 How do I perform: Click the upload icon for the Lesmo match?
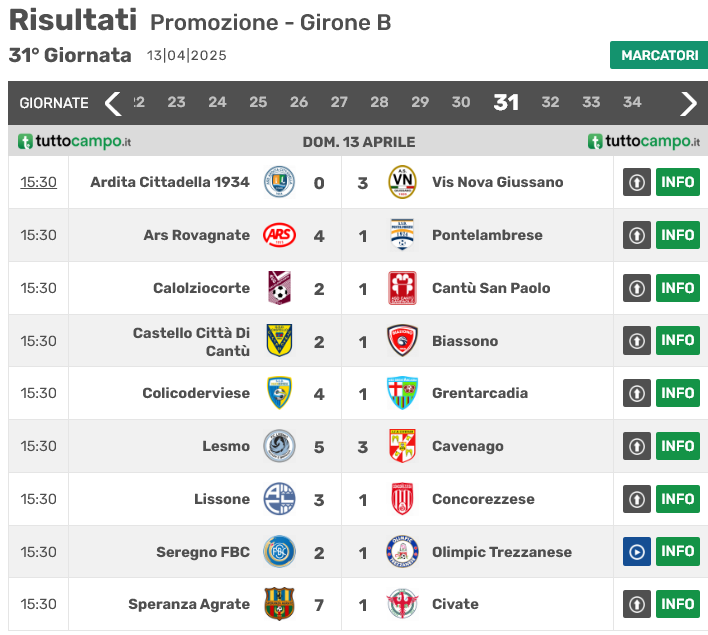point(637,446)
